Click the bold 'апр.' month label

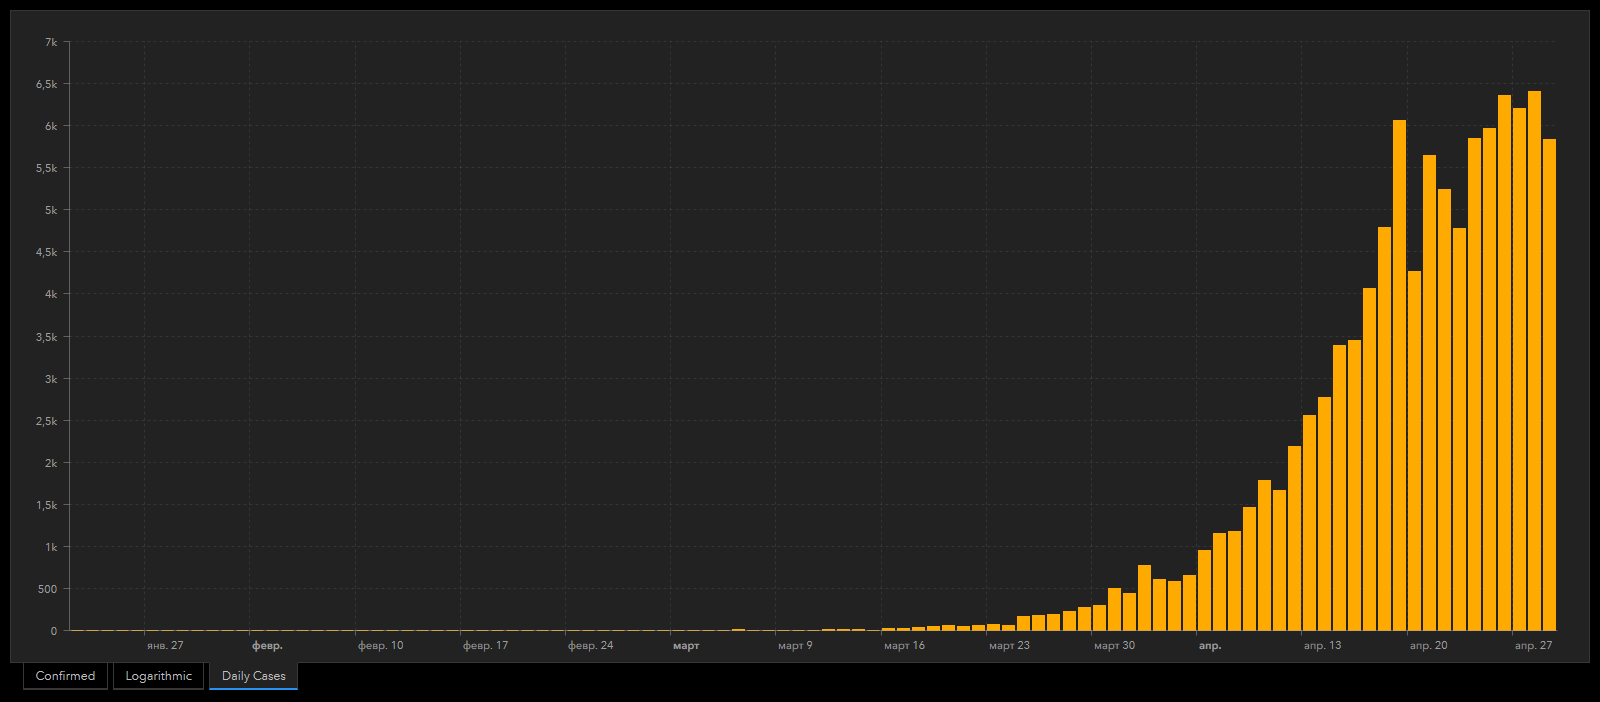coord(1210,646)
